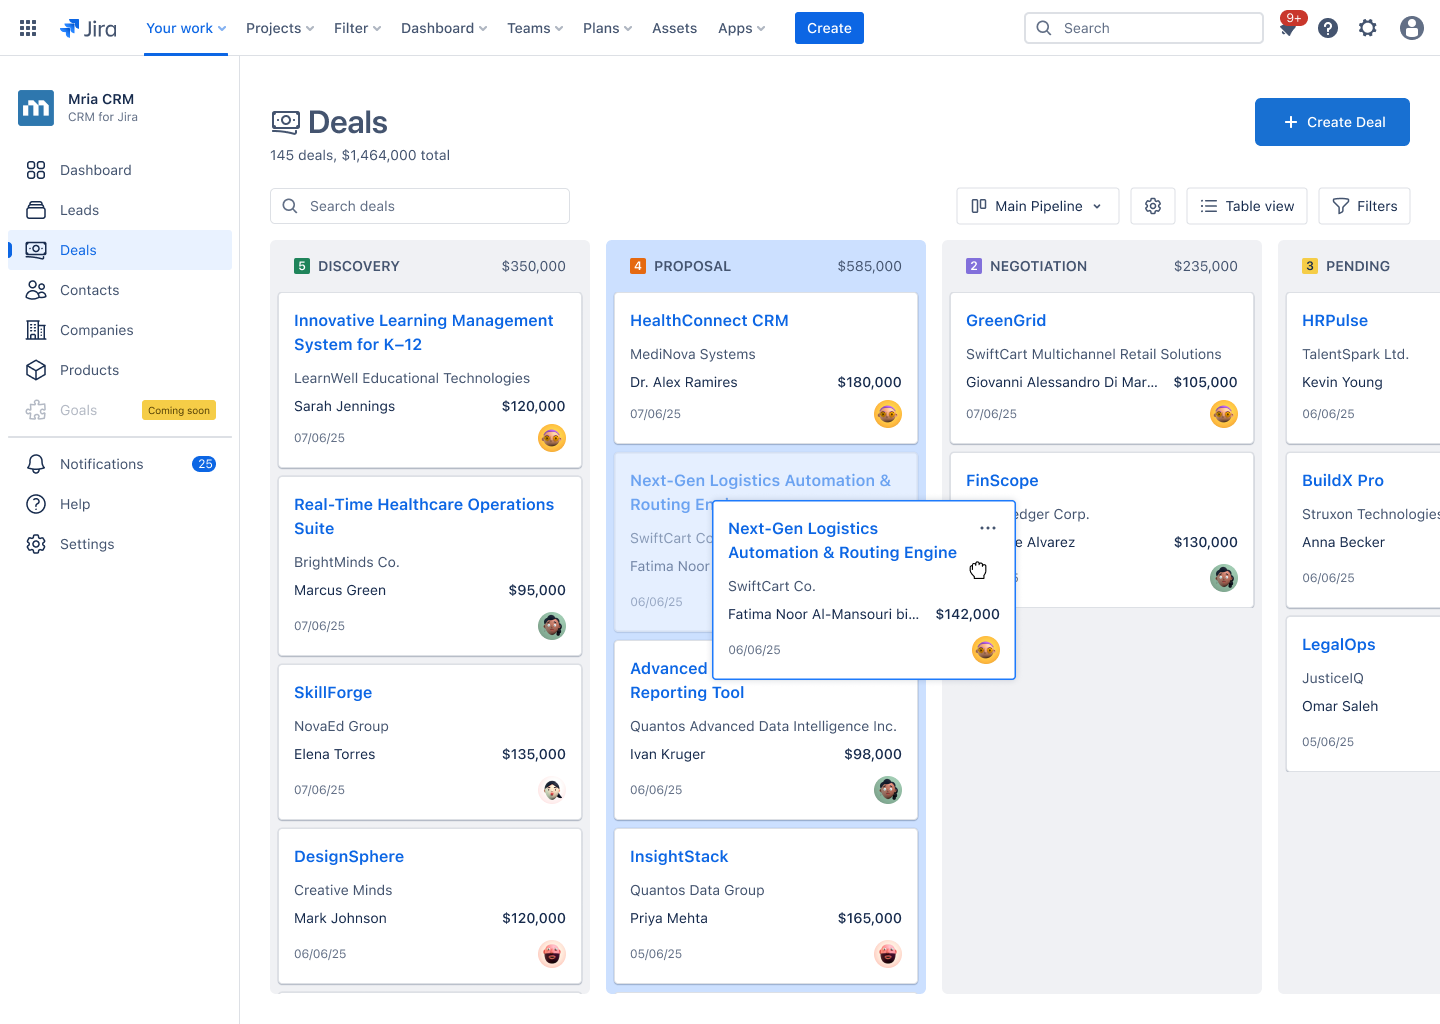Open Jira settings gear in top bar
The width and height of the screenshot is (1440, 1024).
point(1368,28)
